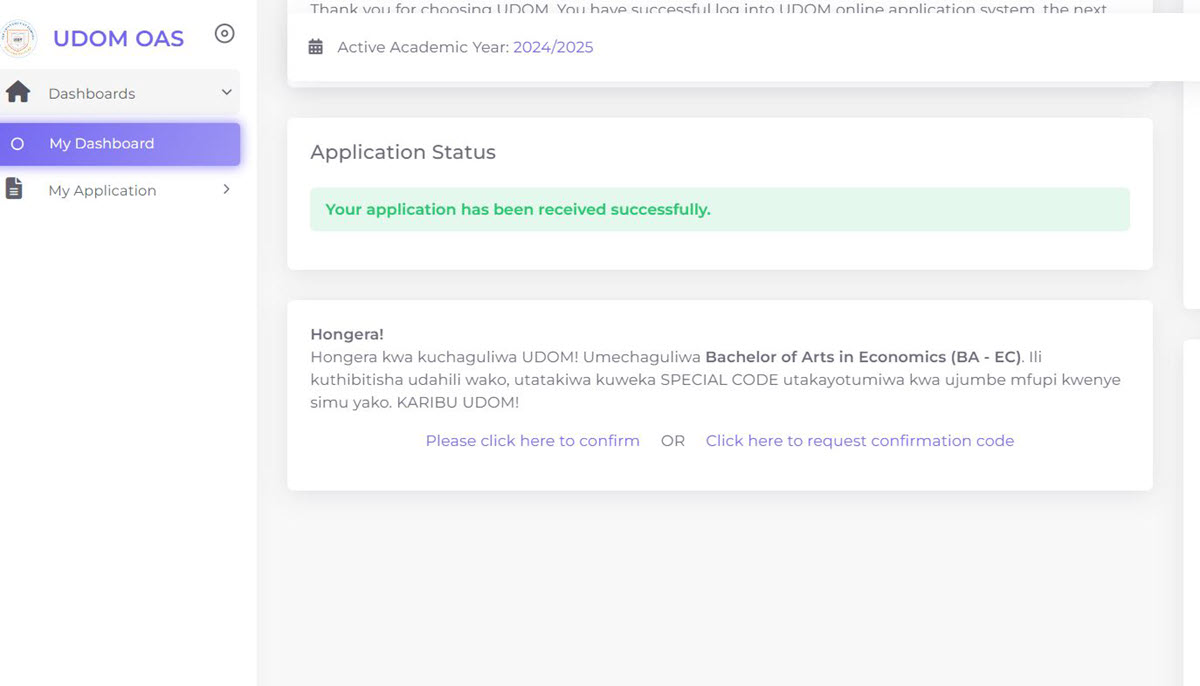The width and height of the screenshot is (1200, 686).
Task: Open the 2024/2025 academic year link
Action: pyautogui.click(x=553, y=47)
